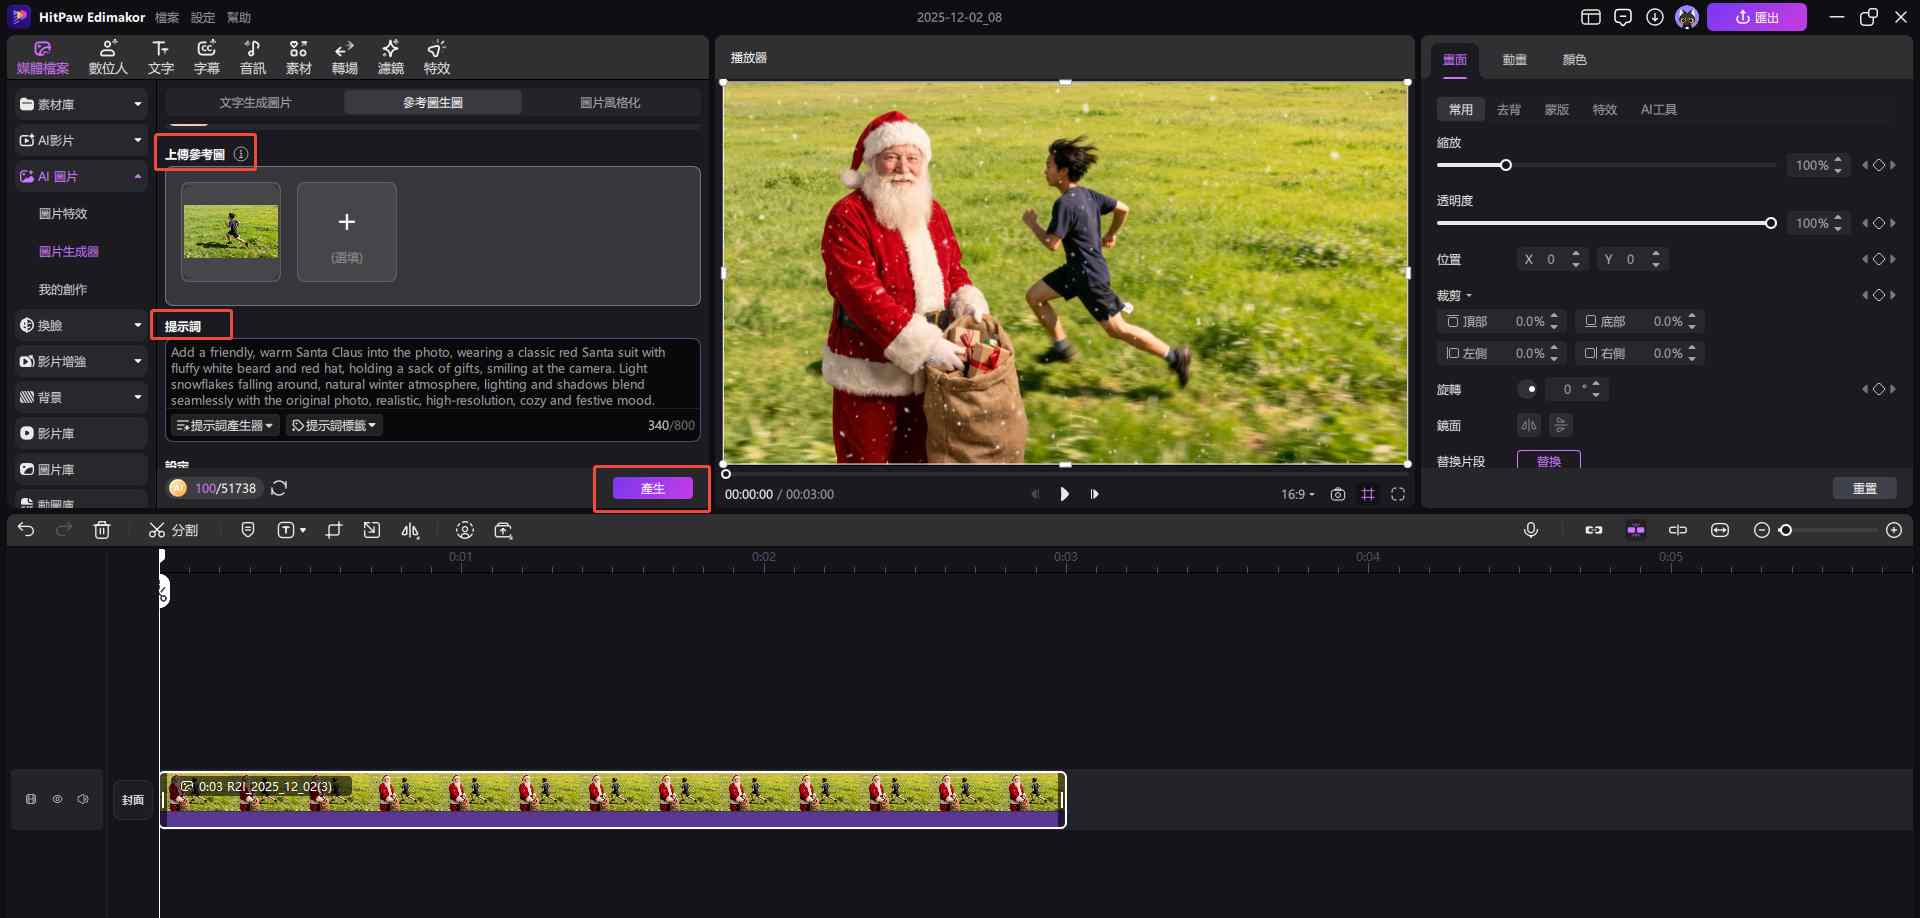The width and height of the screenshot is (1920, 918).
Task: Click the 透明度 opacity slider handle
Action: [1770, 223]
